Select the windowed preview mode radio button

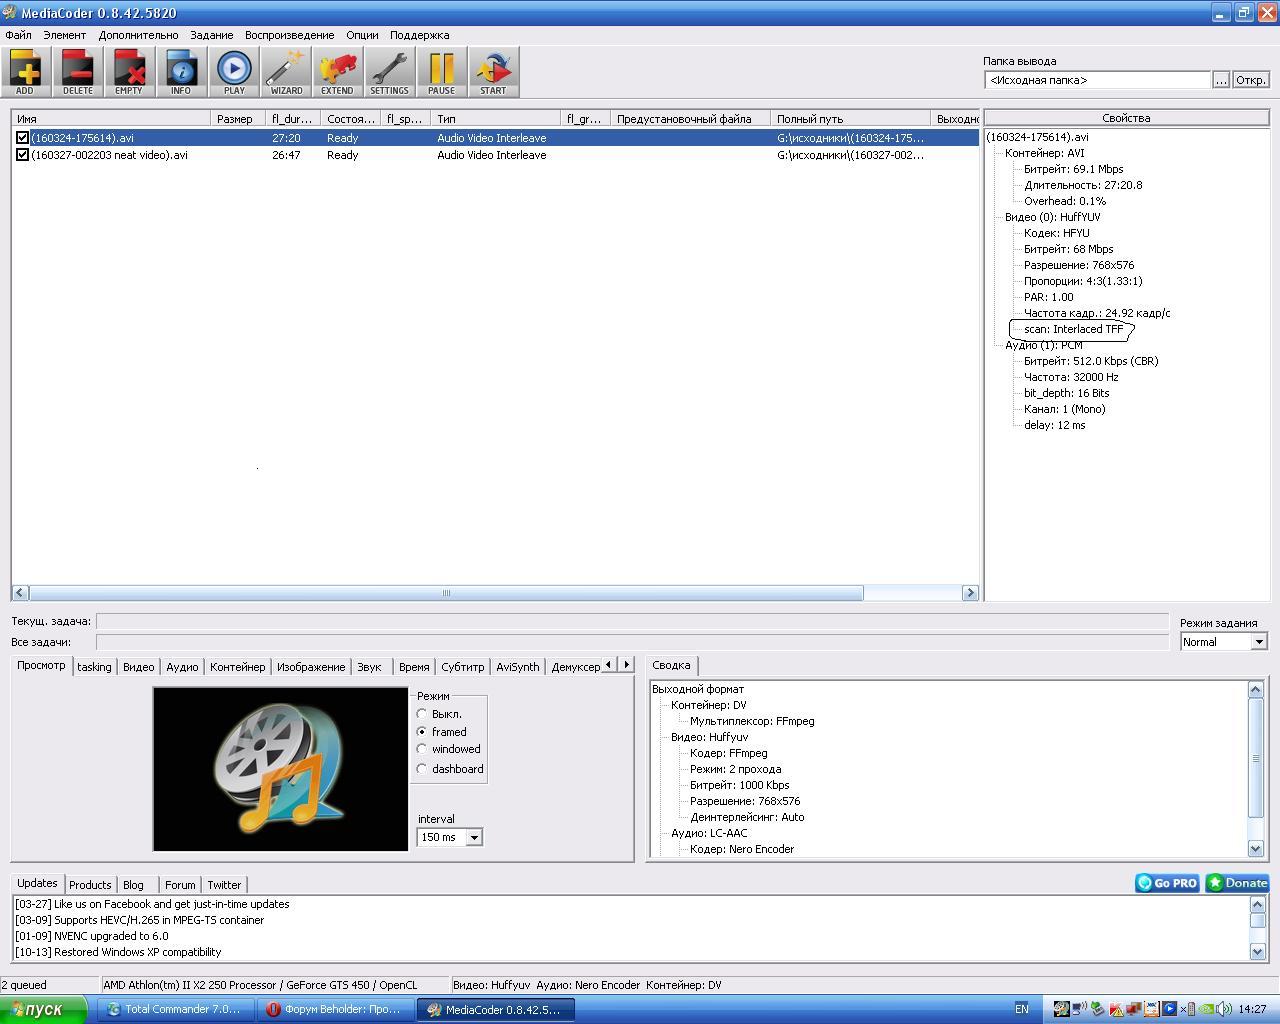click(422, 749)
